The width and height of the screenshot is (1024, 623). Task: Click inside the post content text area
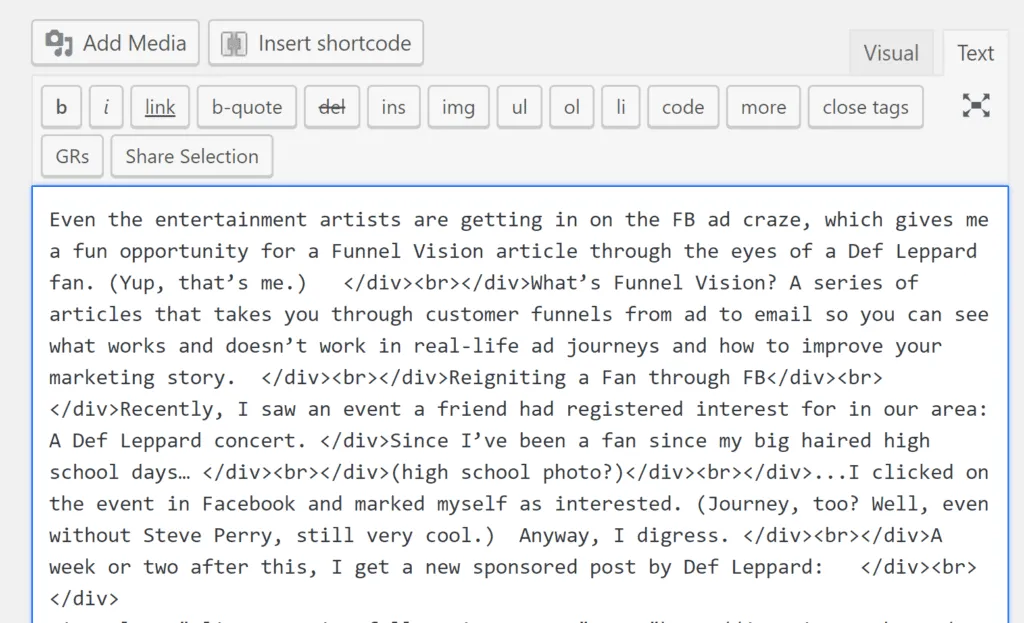point(520,405)
